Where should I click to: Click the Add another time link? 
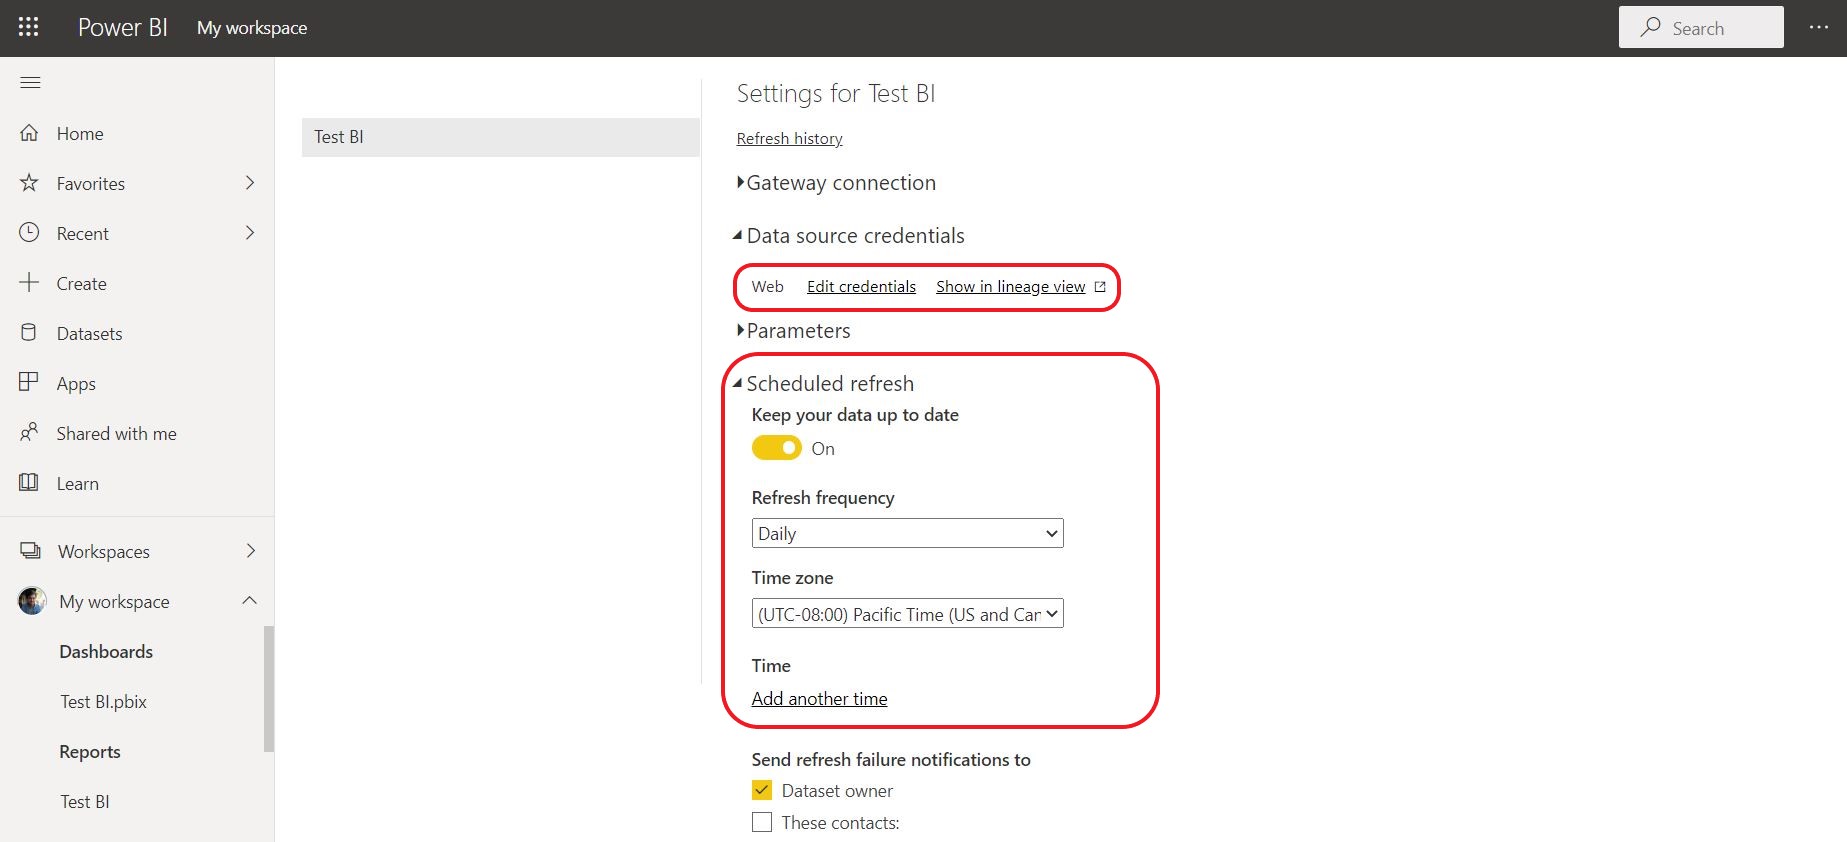(819, 698)
